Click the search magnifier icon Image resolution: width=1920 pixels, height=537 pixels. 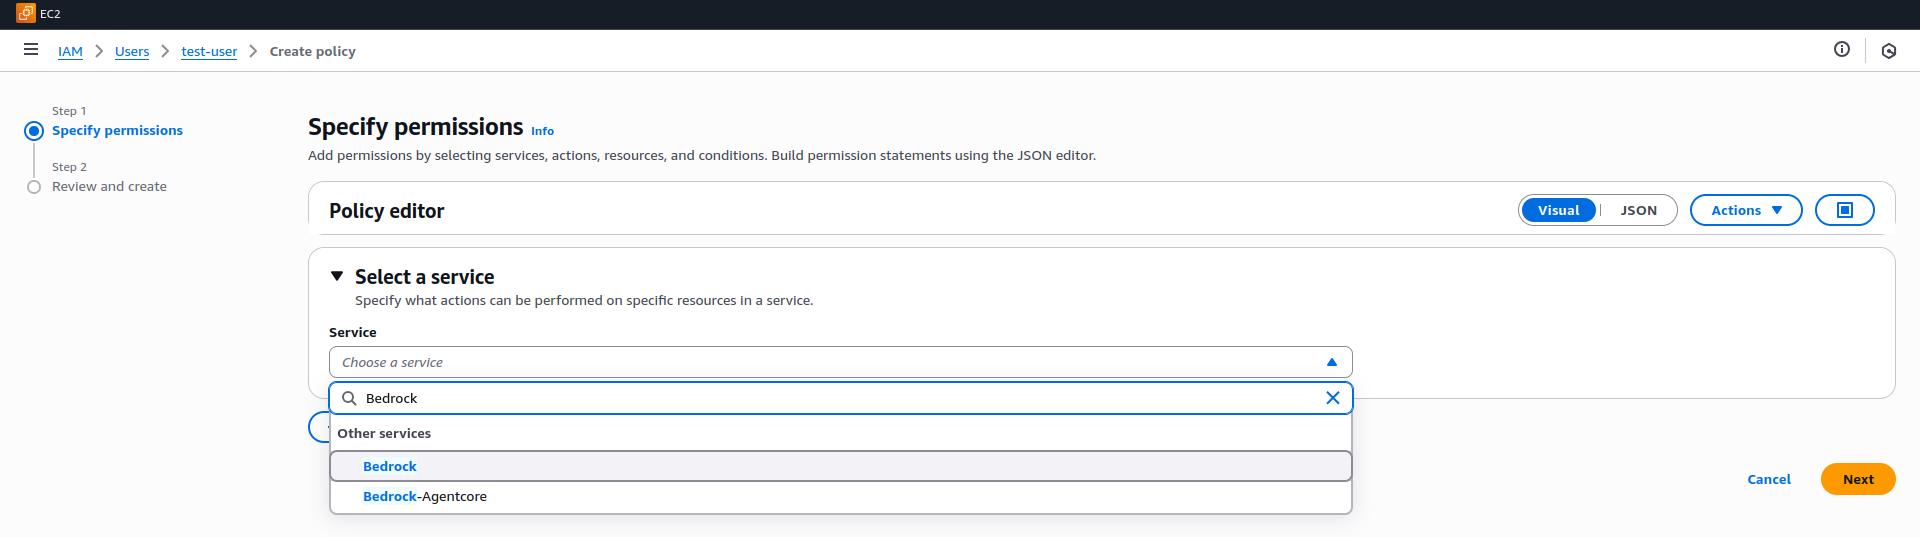(349, 398)
